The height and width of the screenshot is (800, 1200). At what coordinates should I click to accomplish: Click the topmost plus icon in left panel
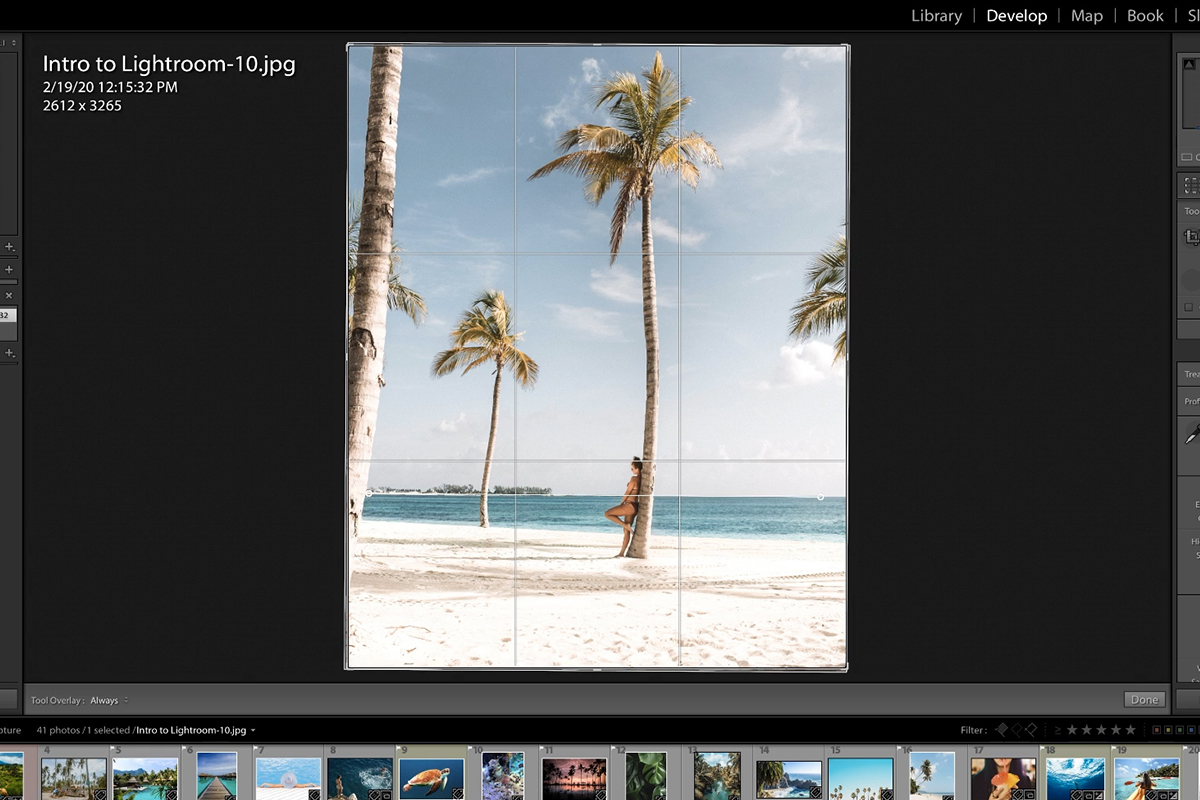[x=9, y=246]
